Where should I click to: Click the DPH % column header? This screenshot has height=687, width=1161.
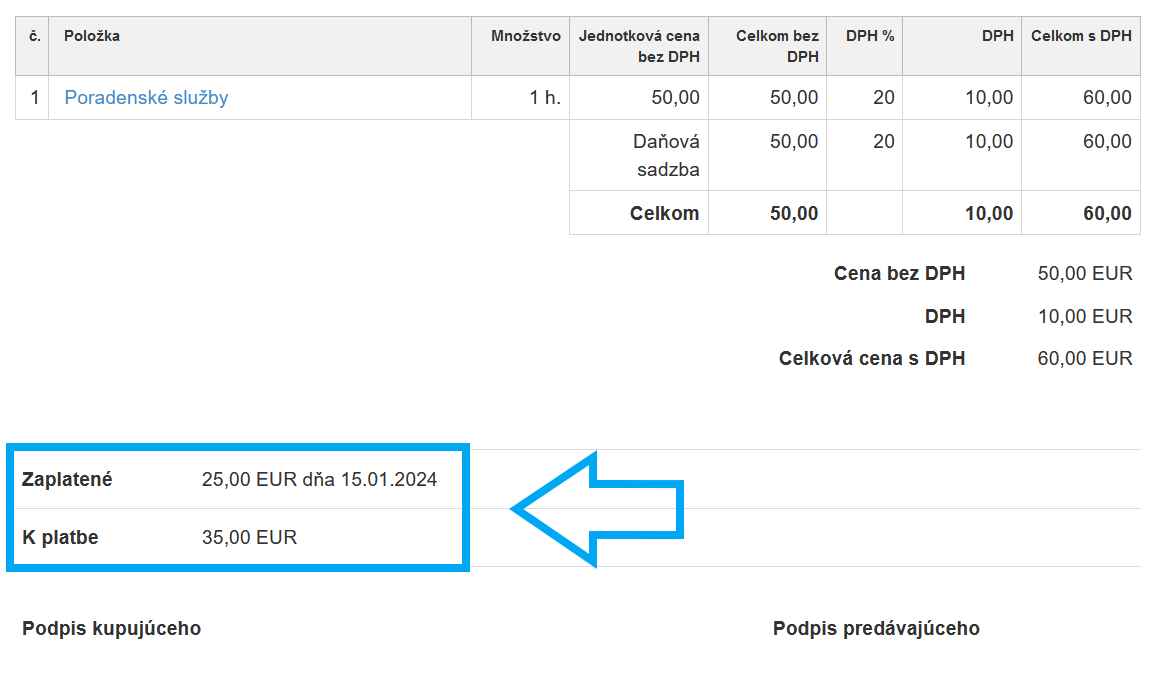tap(870, 37)
